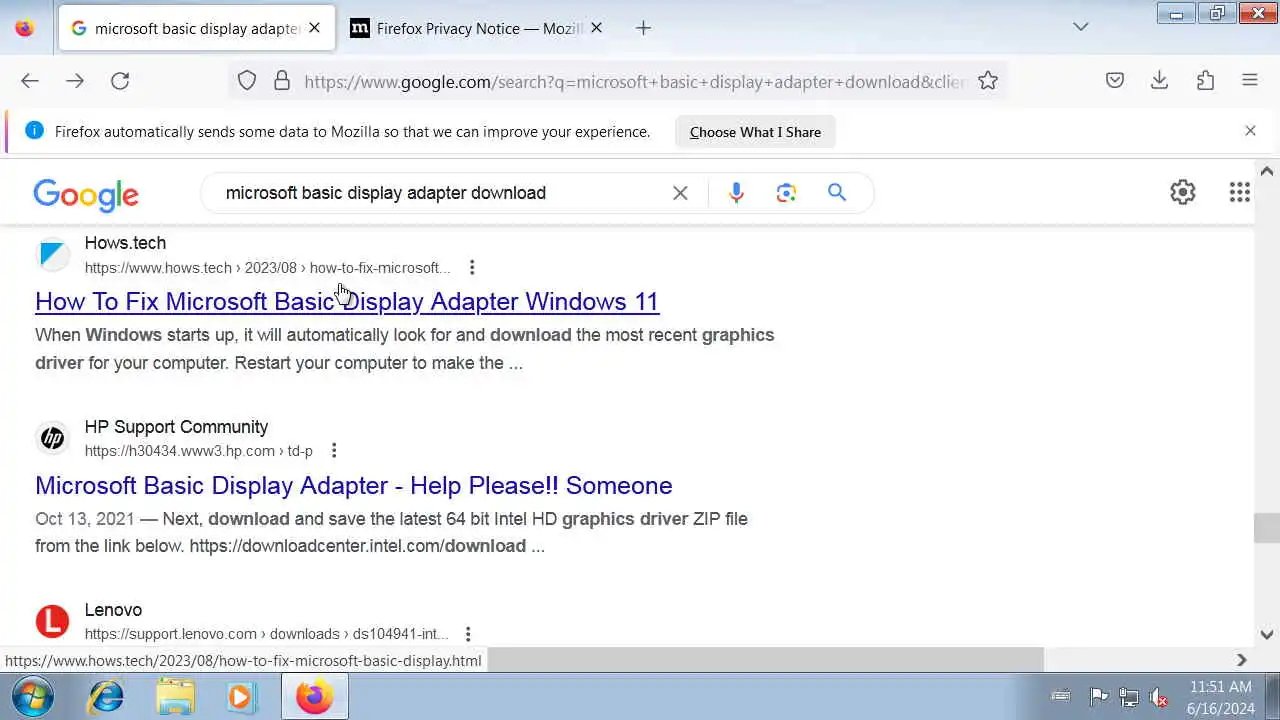Screen dimensions: 1280x720
Task: Open the taskbar clock and date
Action: (1221, 697)
